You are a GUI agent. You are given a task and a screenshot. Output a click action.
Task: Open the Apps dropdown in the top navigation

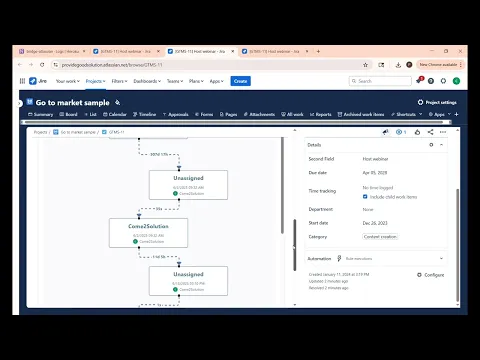[x=217, y=81]
